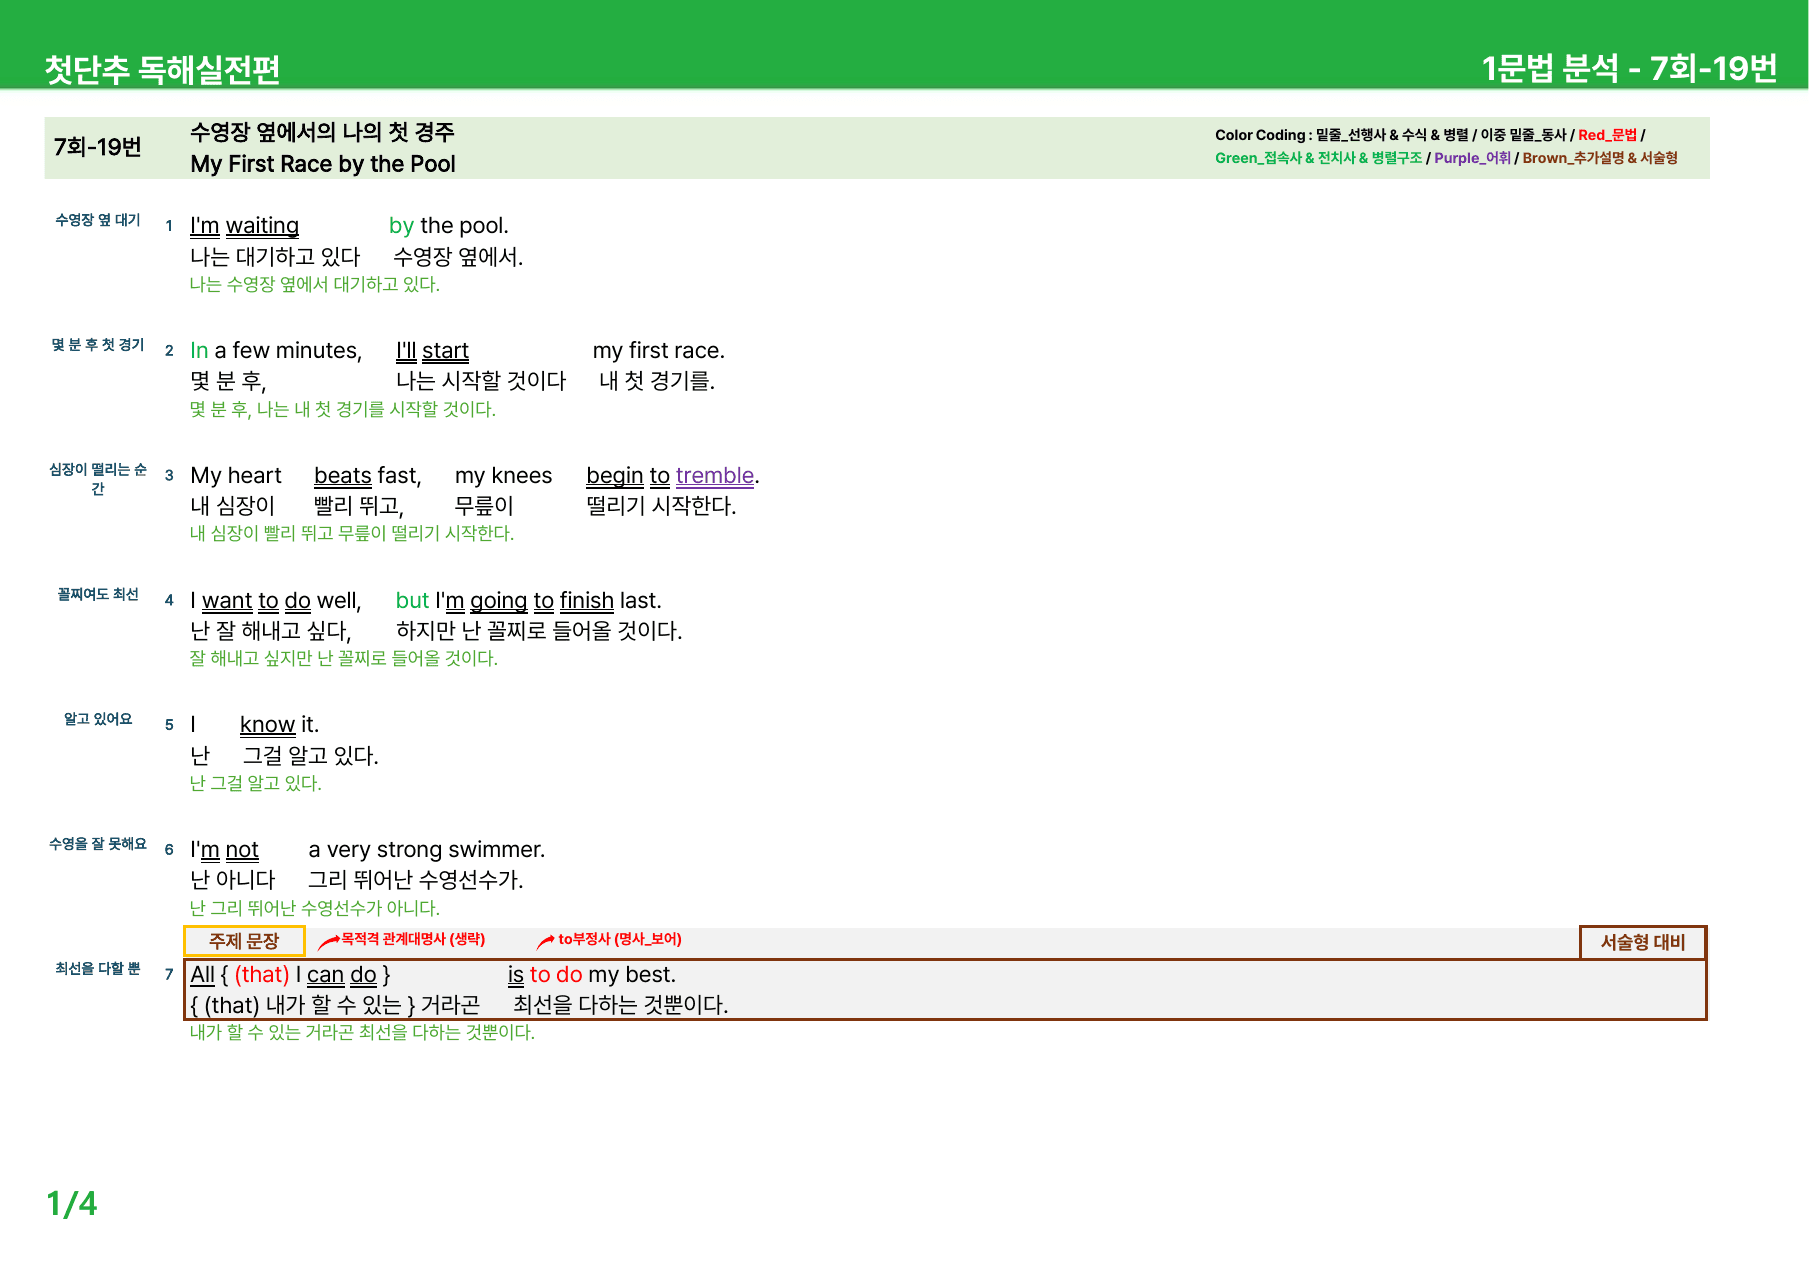Click the brown-boxed '서술형 대비' tag
1809x1279 pixels.
click(x=1643, y=942)
